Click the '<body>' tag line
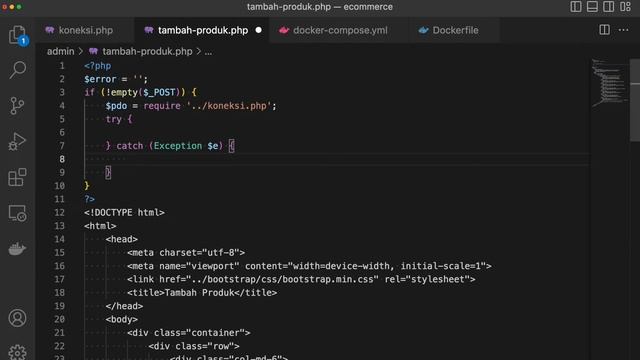Image resolution: width=640 pixels, height=360 pixels. point(122,319)
